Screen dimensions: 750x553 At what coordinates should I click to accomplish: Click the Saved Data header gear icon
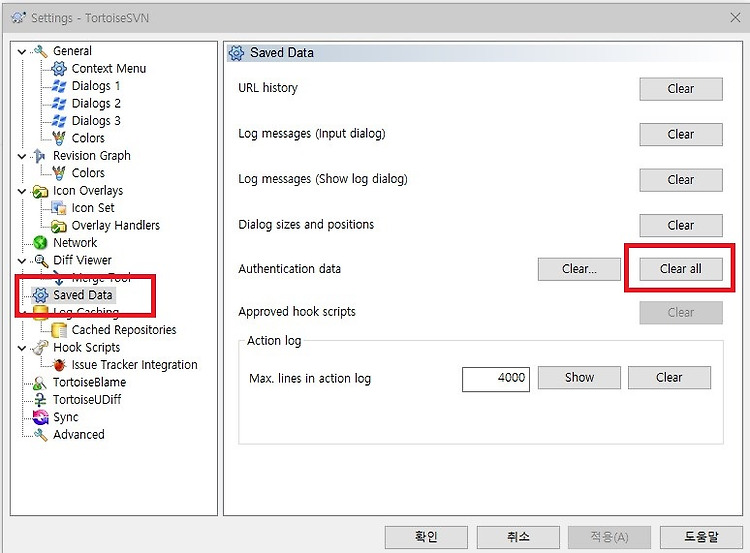pos(236,53)
